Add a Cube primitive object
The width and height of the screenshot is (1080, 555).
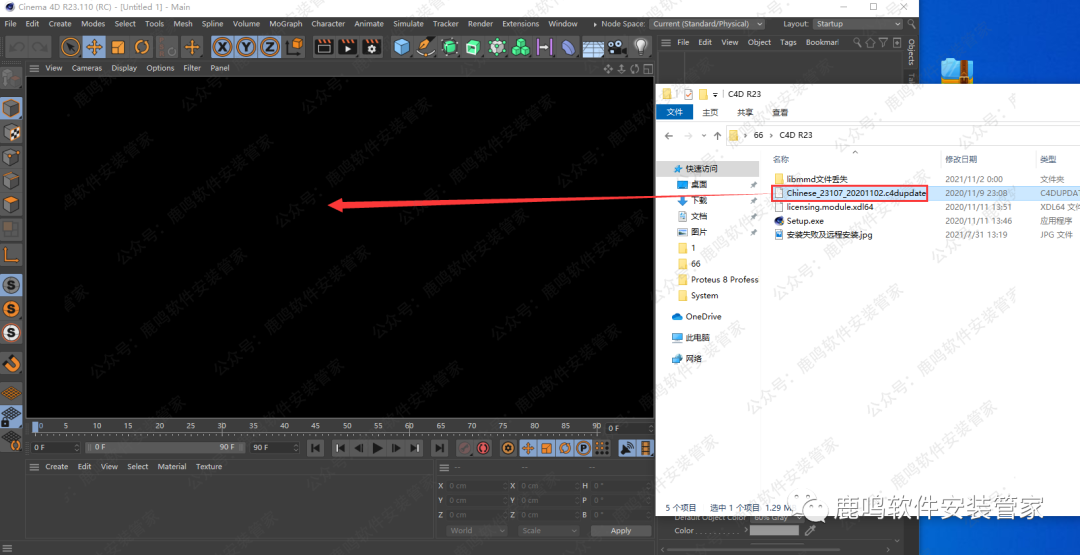click(401, 47)
